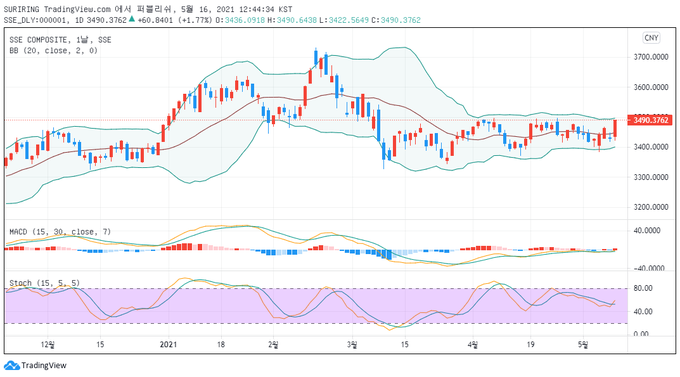Click the 2021 date axis label
The image size is (680, 377).
pyautogui.click(x=168, y=344)
